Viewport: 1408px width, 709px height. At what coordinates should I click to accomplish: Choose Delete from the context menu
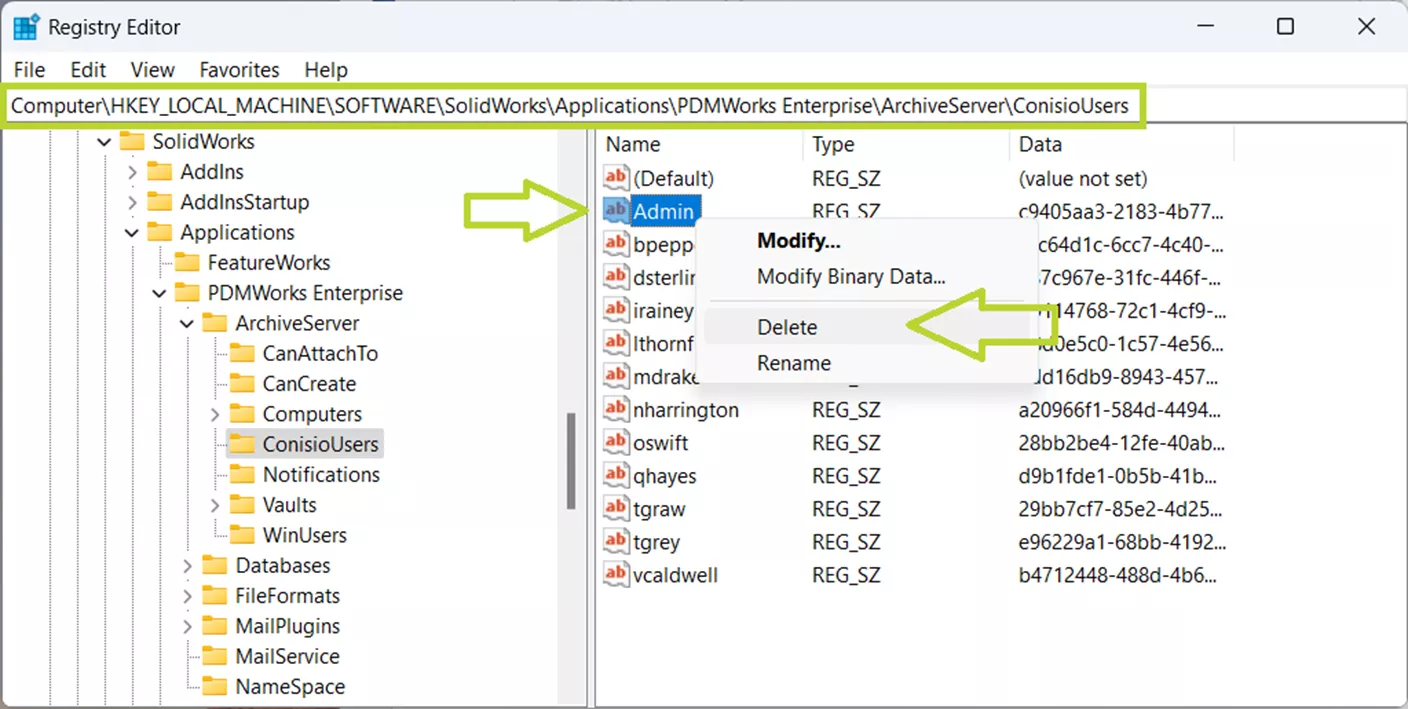click(787, 327)
